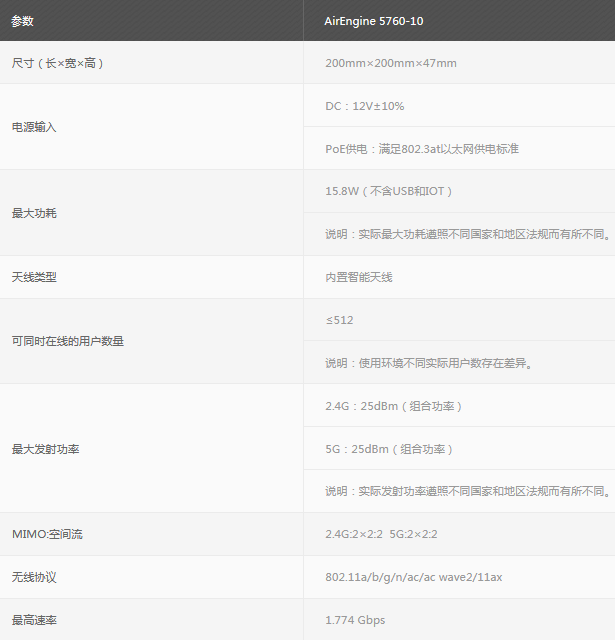The height and width of the screenshot is (640, 615).
Task: Select the ≤512 user count value
Action: tap(339, 320)
